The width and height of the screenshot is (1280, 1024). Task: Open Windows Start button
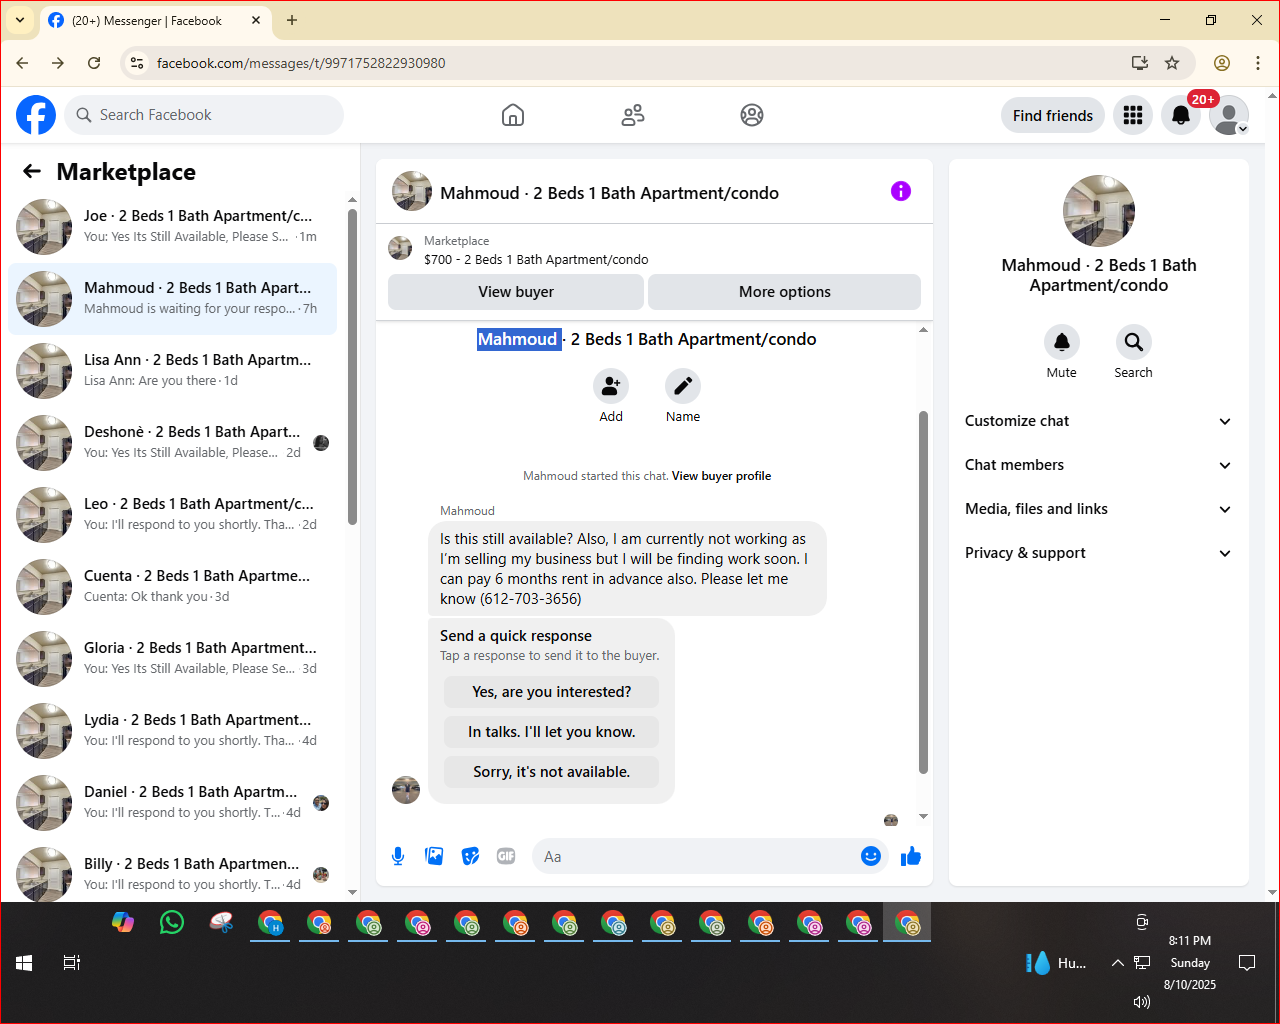[24, 963]
